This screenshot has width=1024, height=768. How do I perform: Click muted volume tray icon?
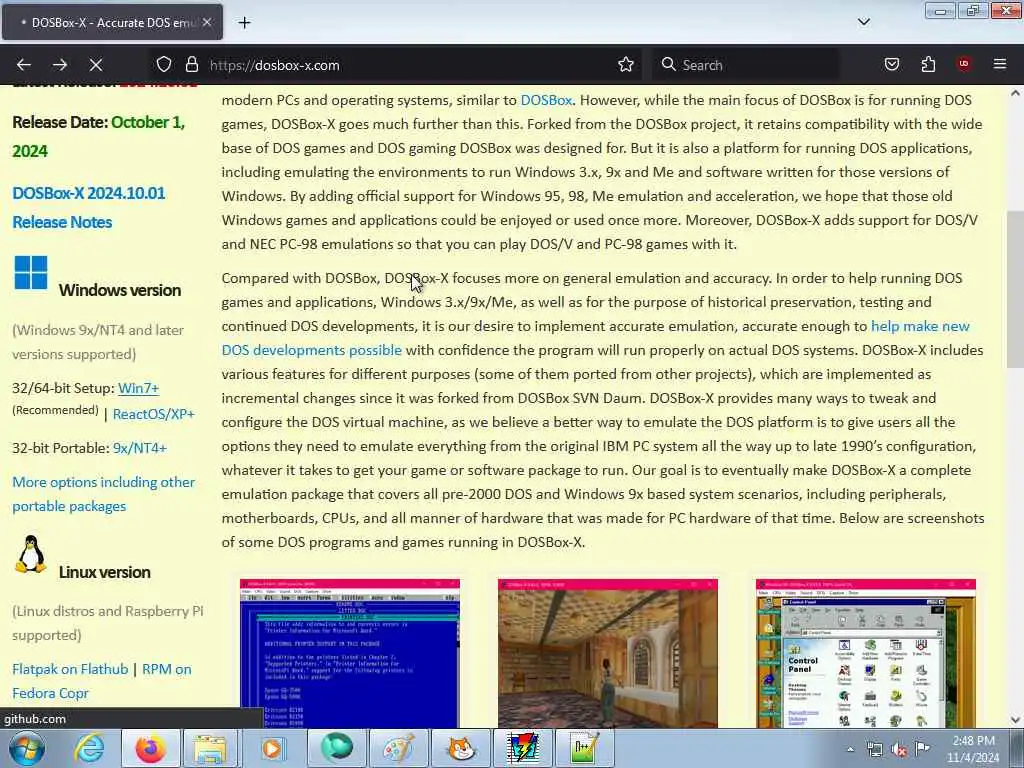(899, 749)
